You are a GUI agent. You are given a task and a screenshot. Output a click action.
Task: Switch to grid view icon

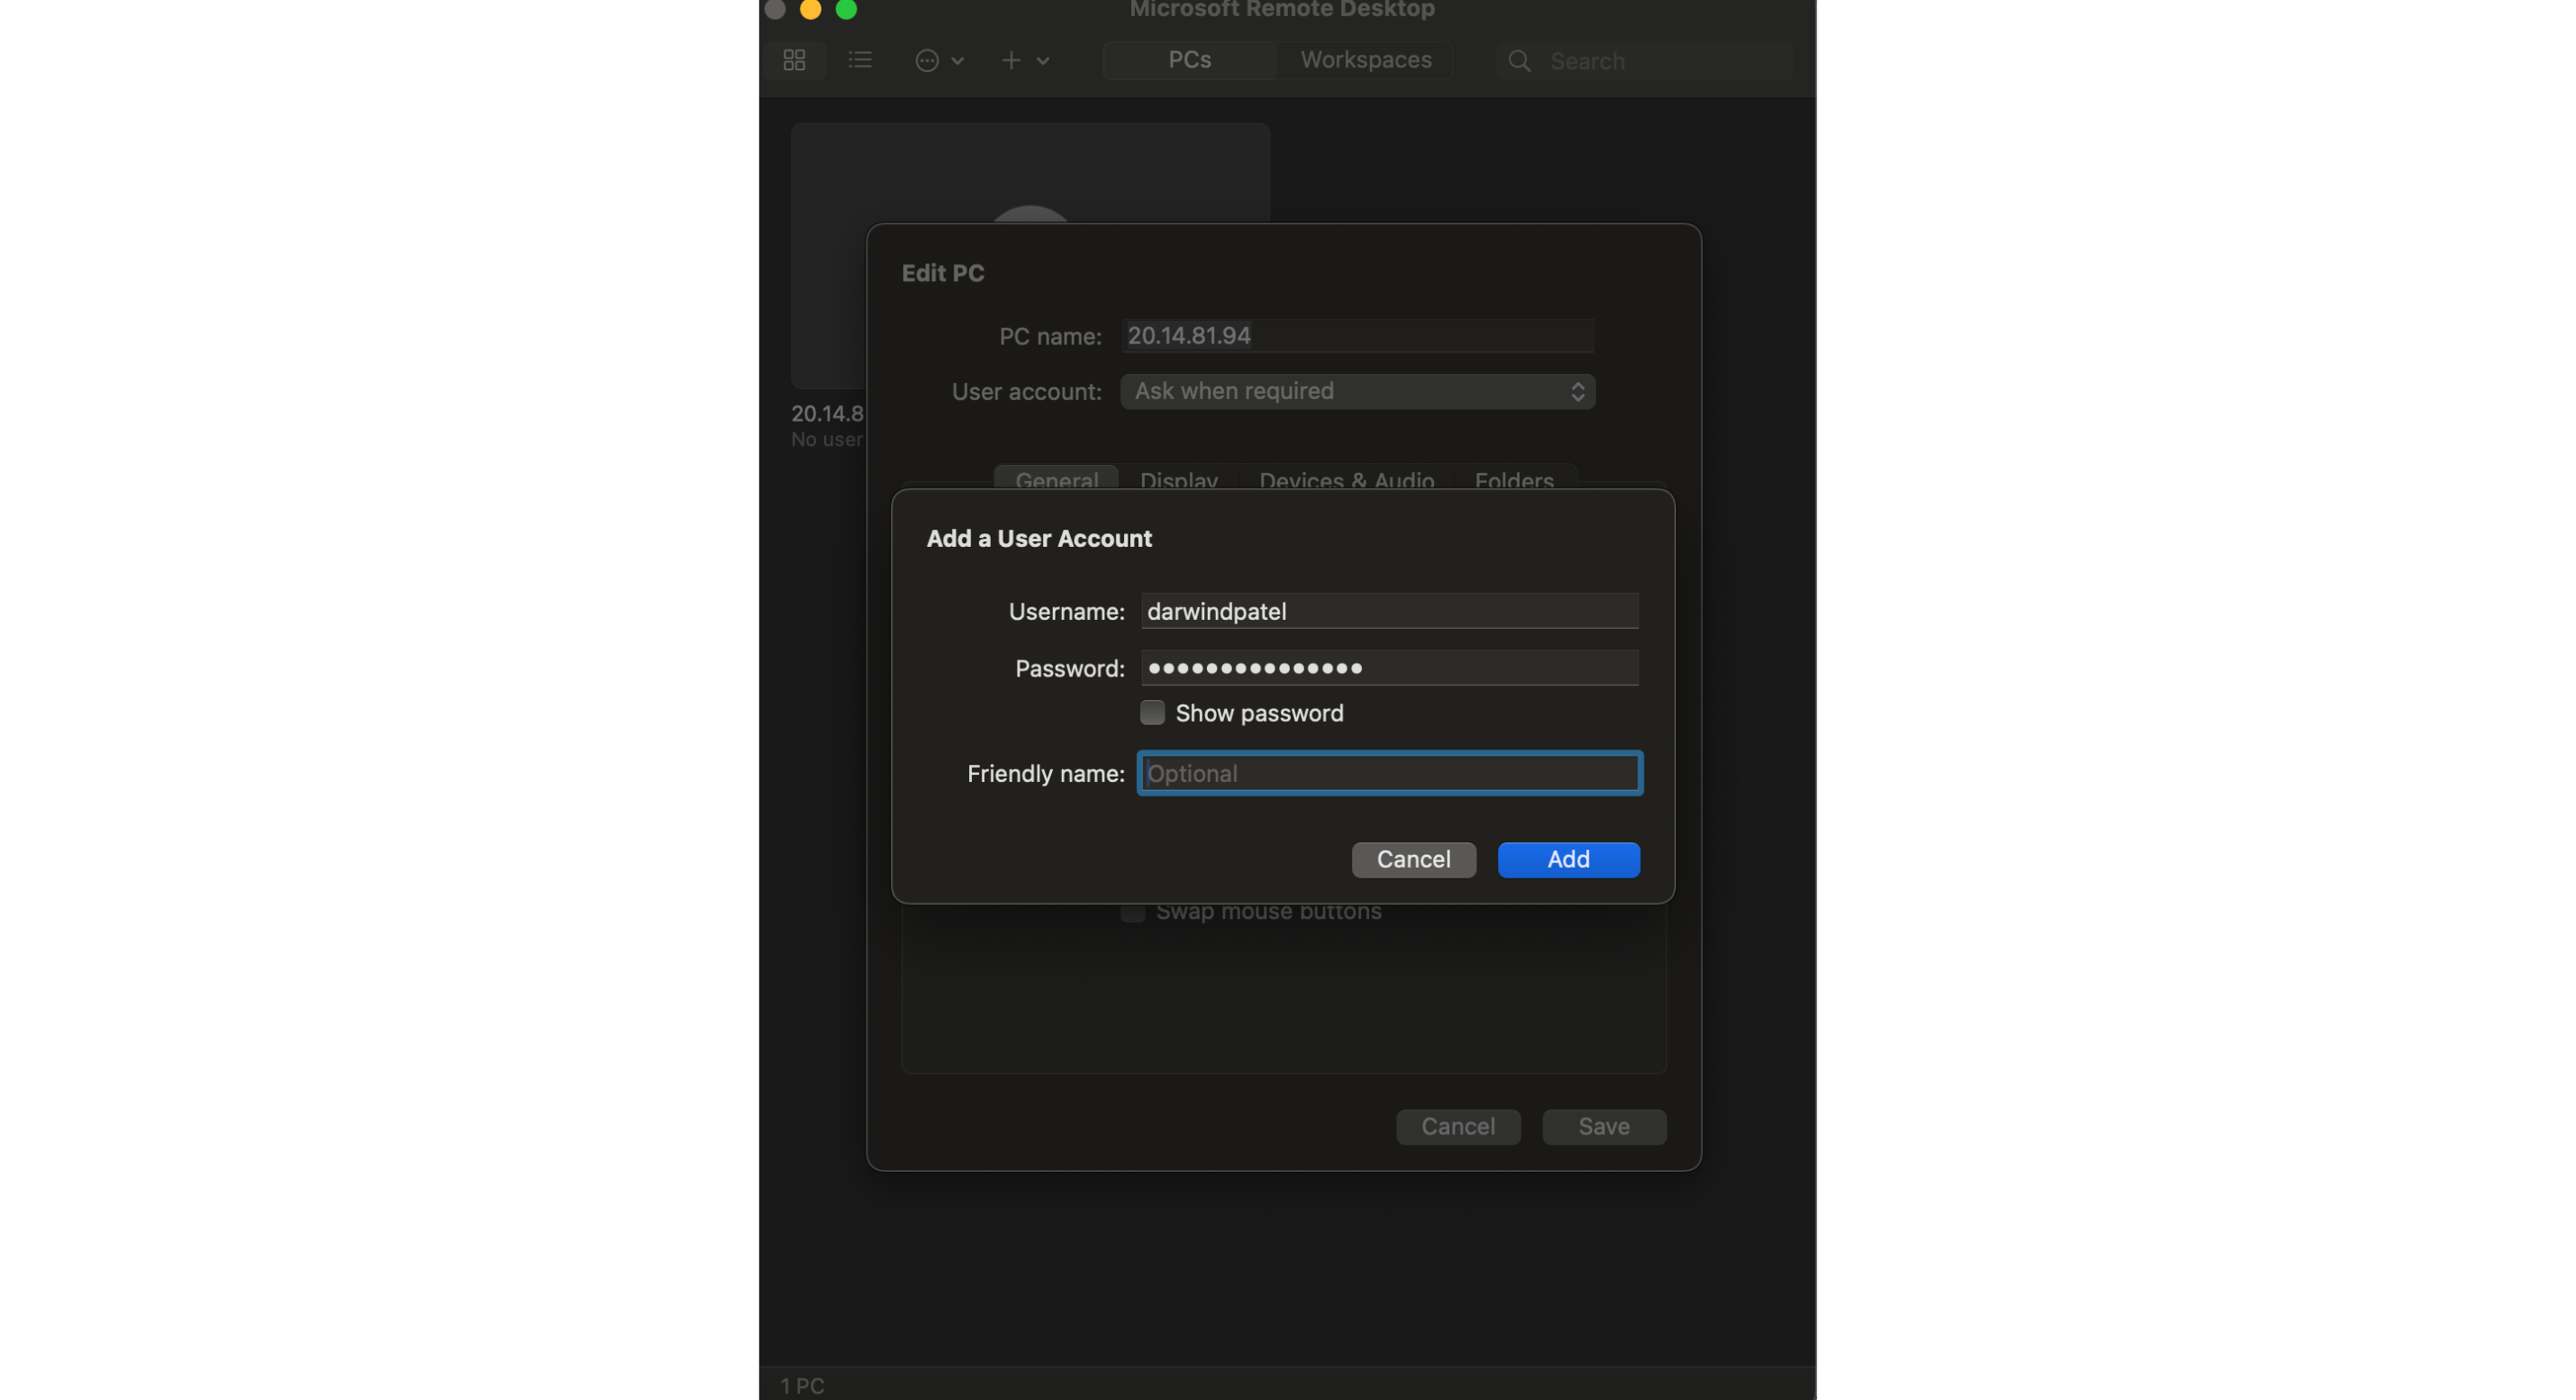click(x=794, y=61)
